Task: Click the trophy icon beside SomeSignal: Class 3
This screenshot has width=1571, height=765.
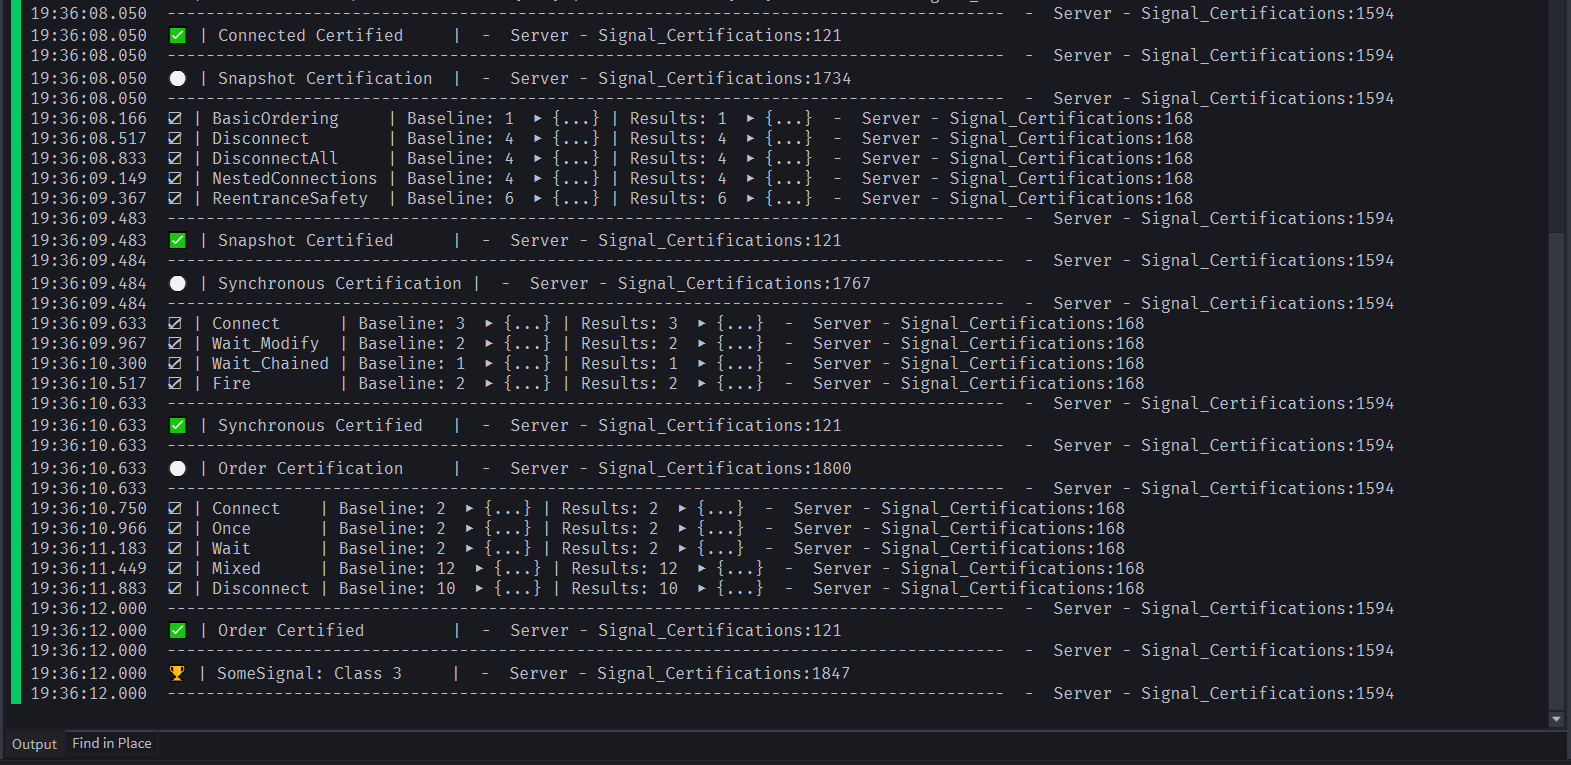Action: tap(177, 673)
